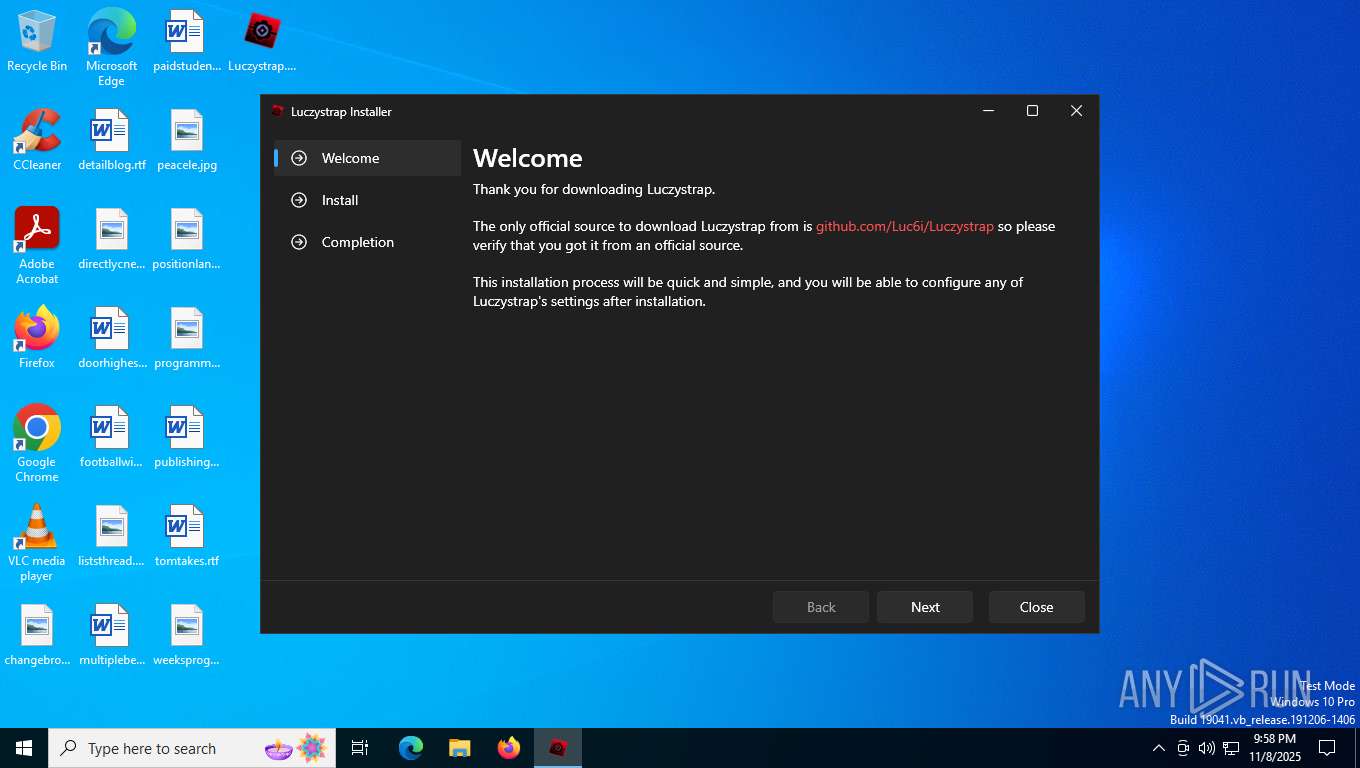Open the Recycle Bin desktop icon
This screenshot has width=1360, height=768.
[x=37, y=42]
